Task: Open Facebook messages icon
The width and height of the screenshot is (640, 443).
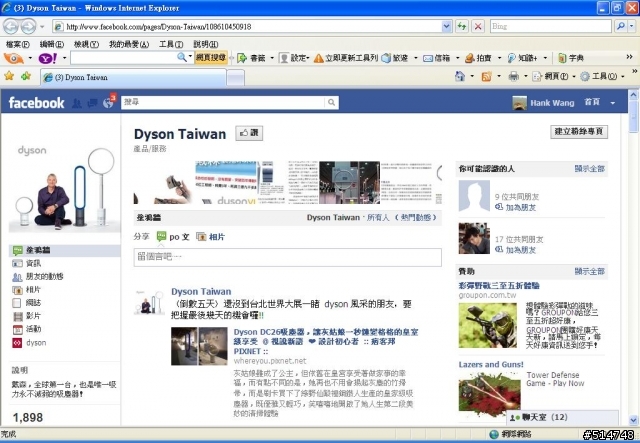Action: pos(92,103)
